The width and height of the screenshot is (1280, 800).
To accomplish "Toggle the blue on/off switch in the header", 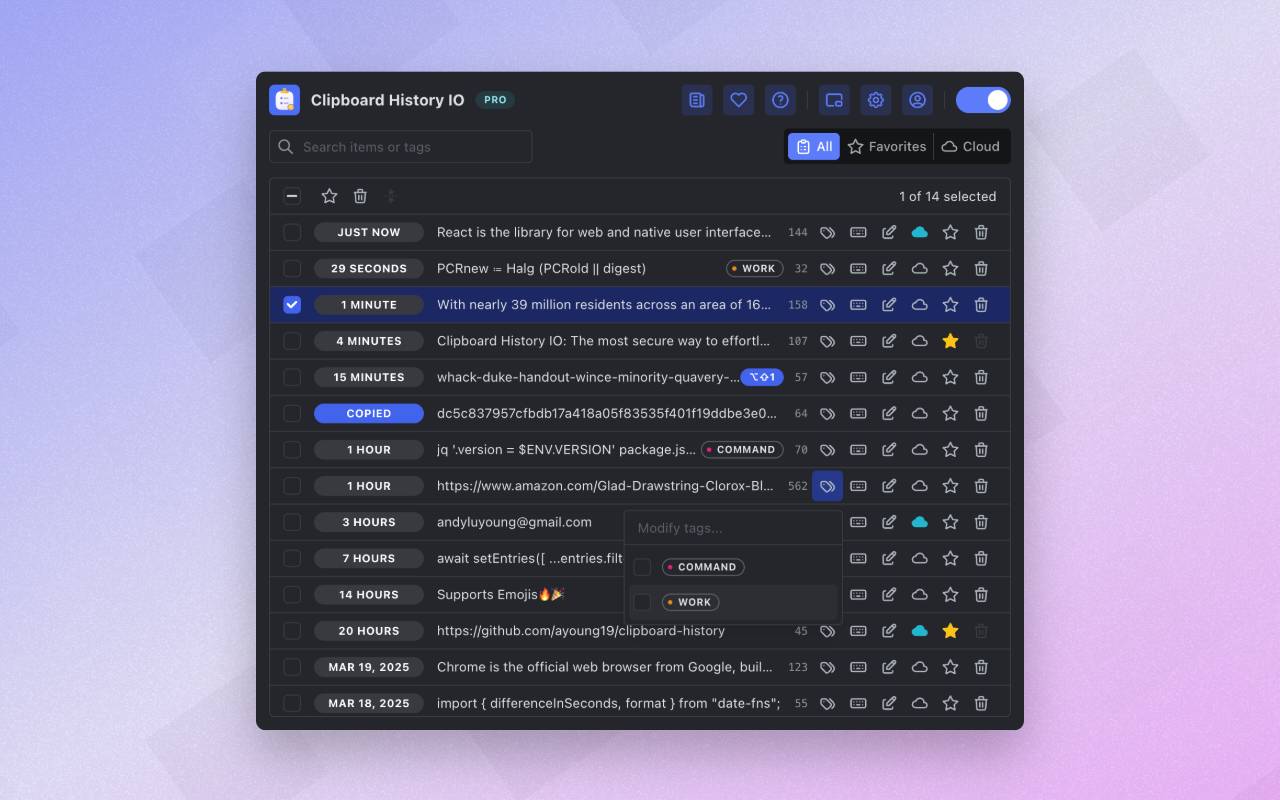I will coord(984,100).
